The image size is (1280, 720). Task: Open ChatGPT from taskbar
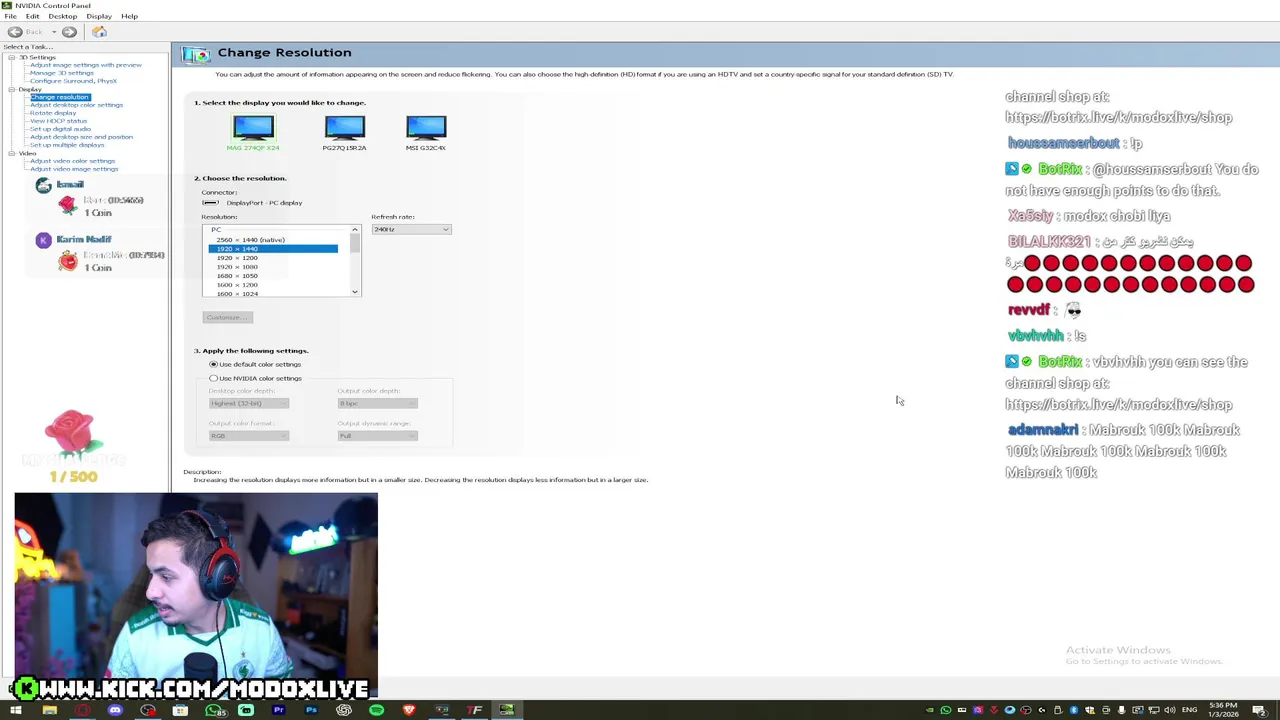344,710
